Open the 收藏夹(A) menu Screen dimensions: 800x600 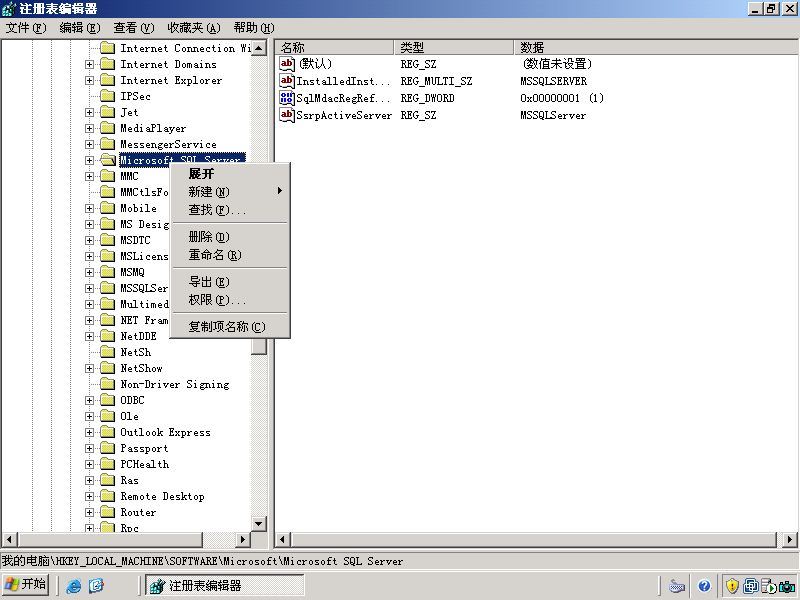click(x=194, y=28)
